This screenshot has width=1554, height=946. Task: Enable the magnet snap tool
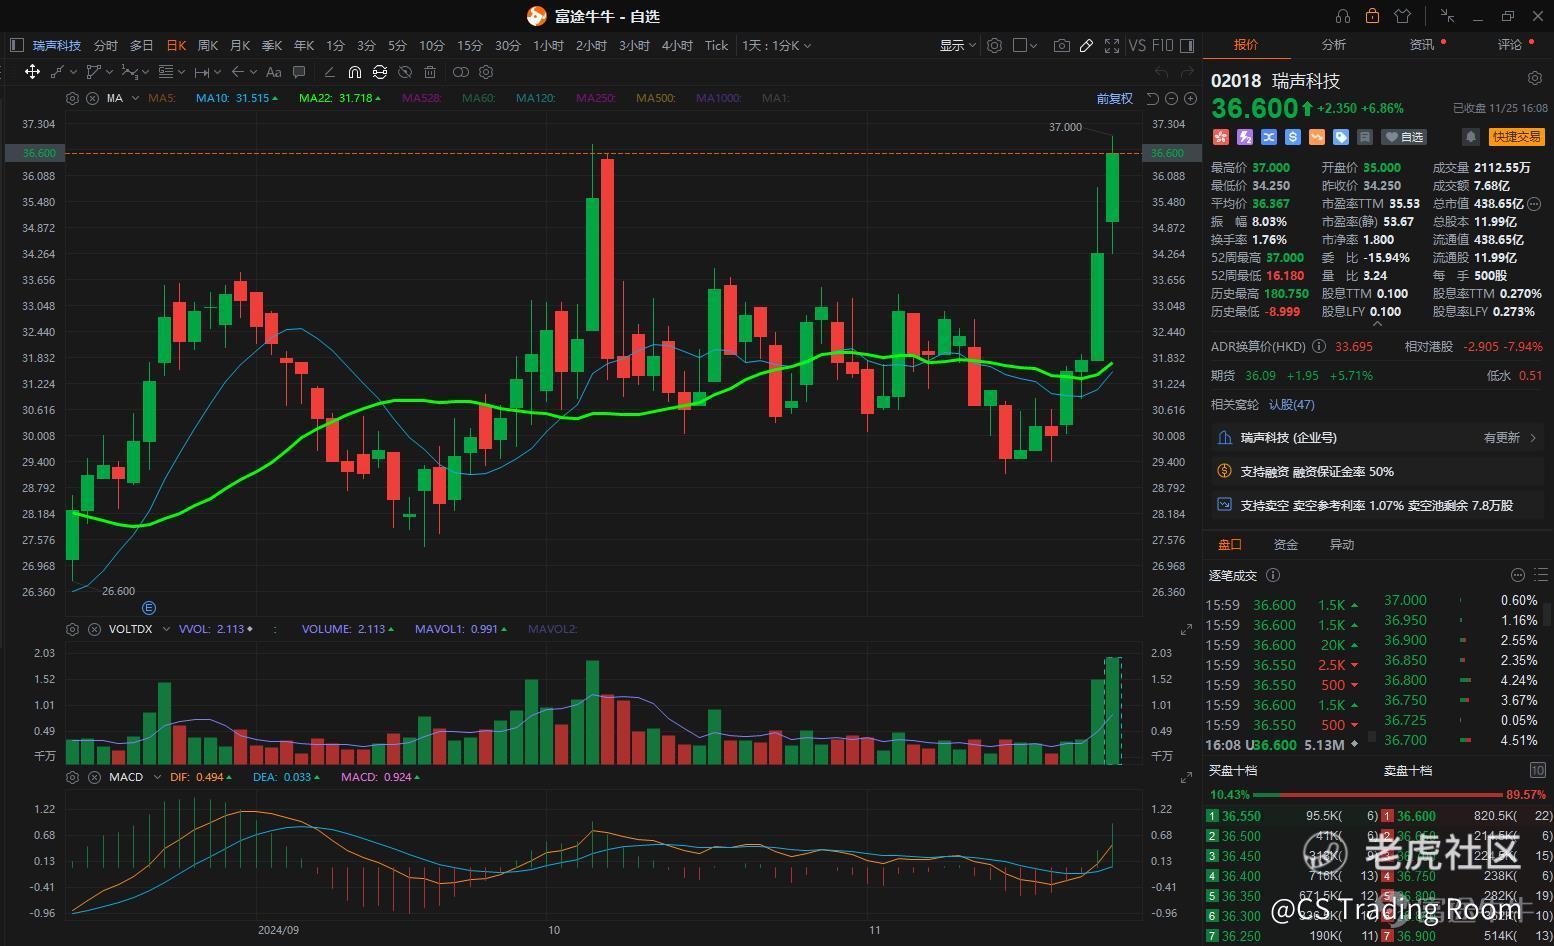click(x=354, y=72)
